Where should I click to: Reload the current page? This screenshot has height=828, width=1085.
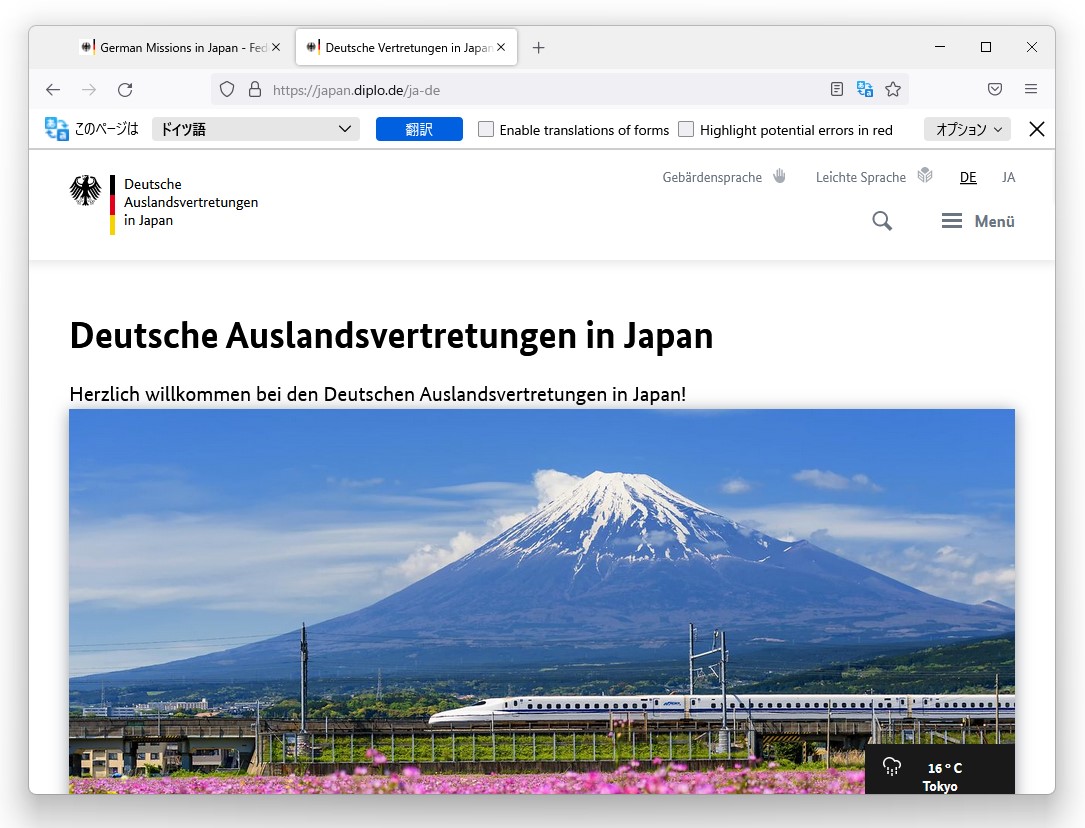point(125,89)
